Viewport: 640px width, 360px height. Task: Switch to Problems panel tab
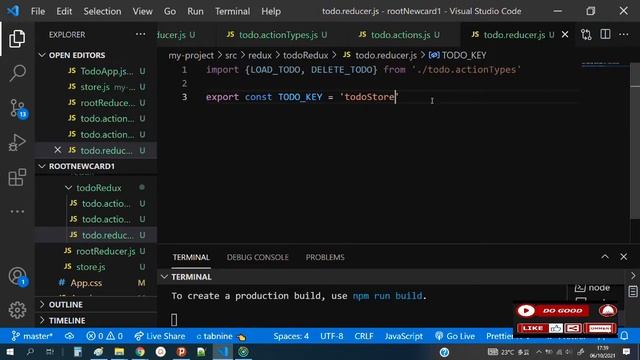(325, 257)
